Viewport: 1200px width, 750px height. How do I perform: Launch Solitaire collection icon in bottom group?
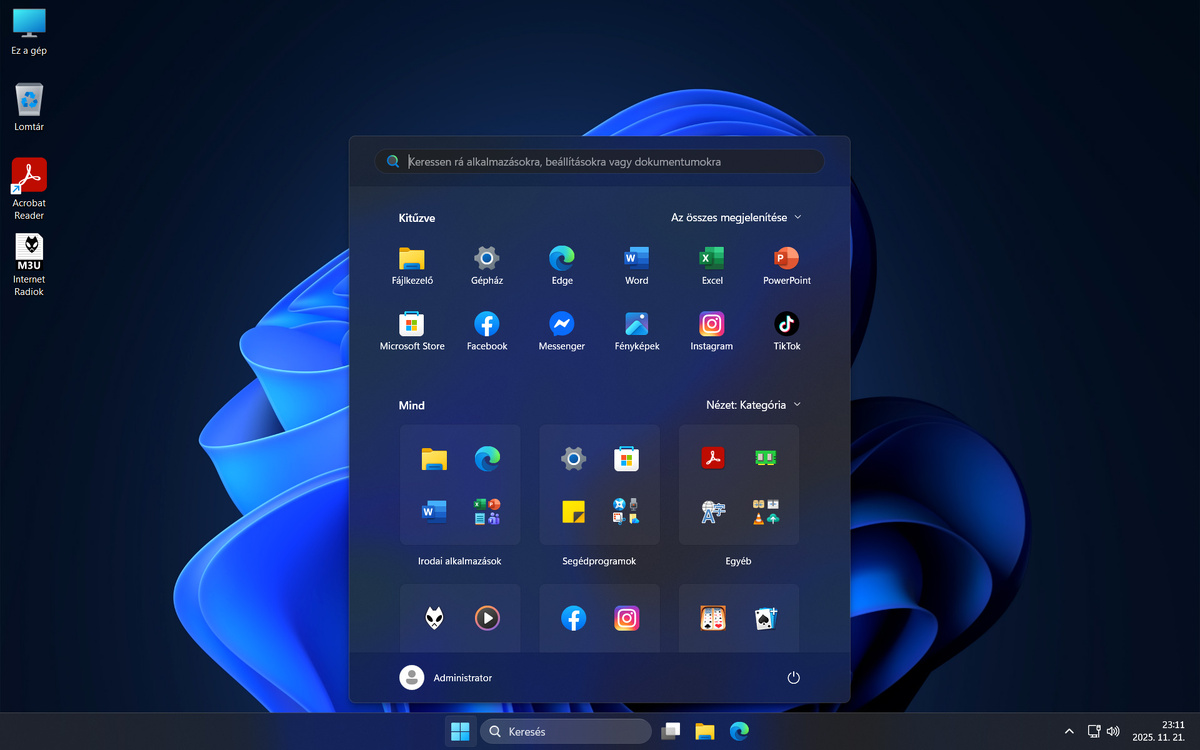pyautogui.click(x=713, y=619)
